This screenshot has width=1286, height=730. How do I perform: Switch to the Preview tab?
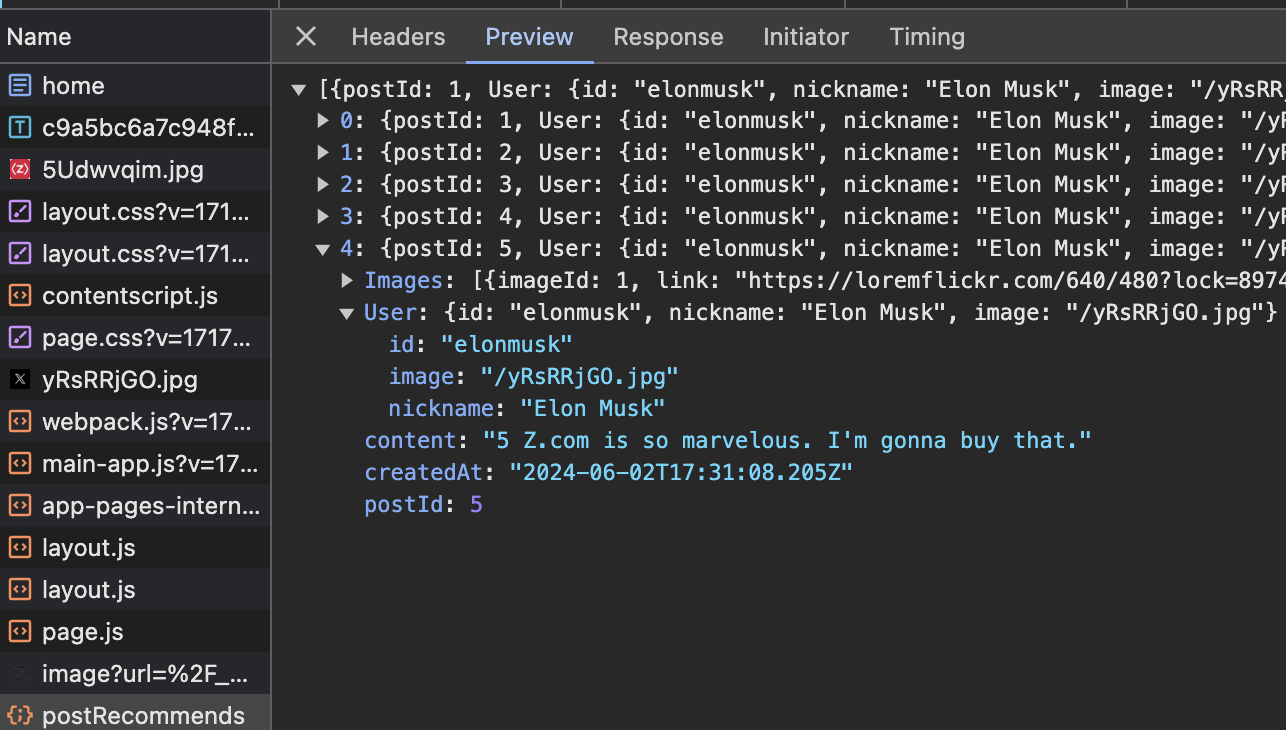point(529,37)
